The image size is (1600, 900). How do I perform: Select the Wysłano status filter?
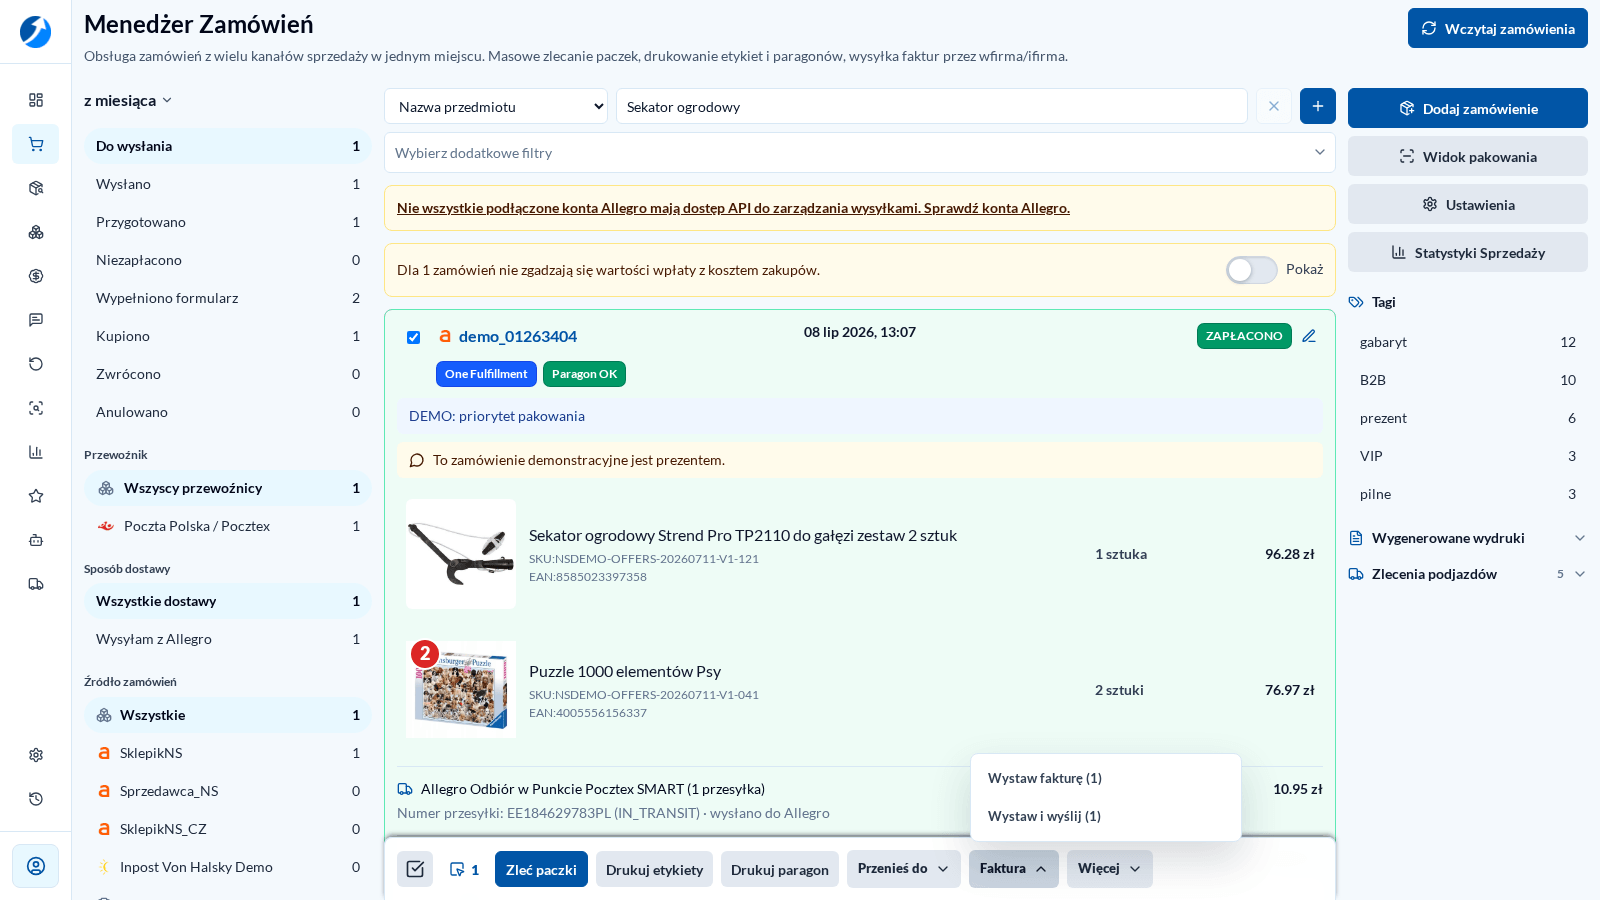coord(228,184)
